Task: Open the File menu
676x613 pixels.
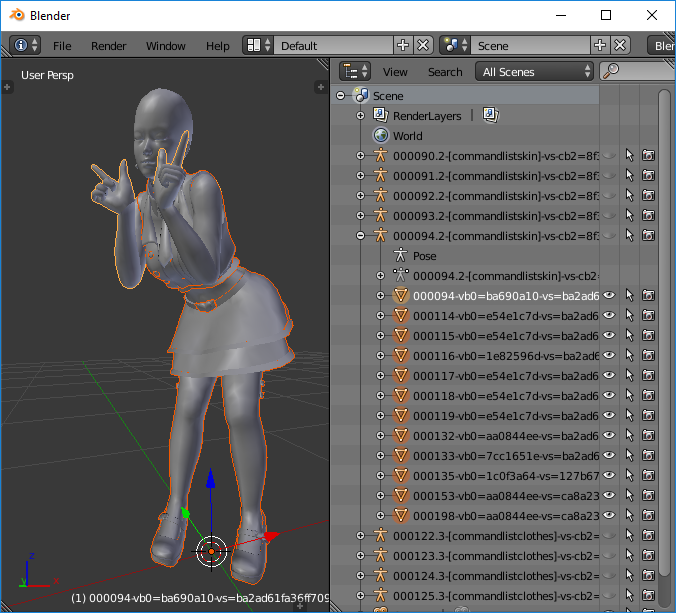Action: click(62, 46)
